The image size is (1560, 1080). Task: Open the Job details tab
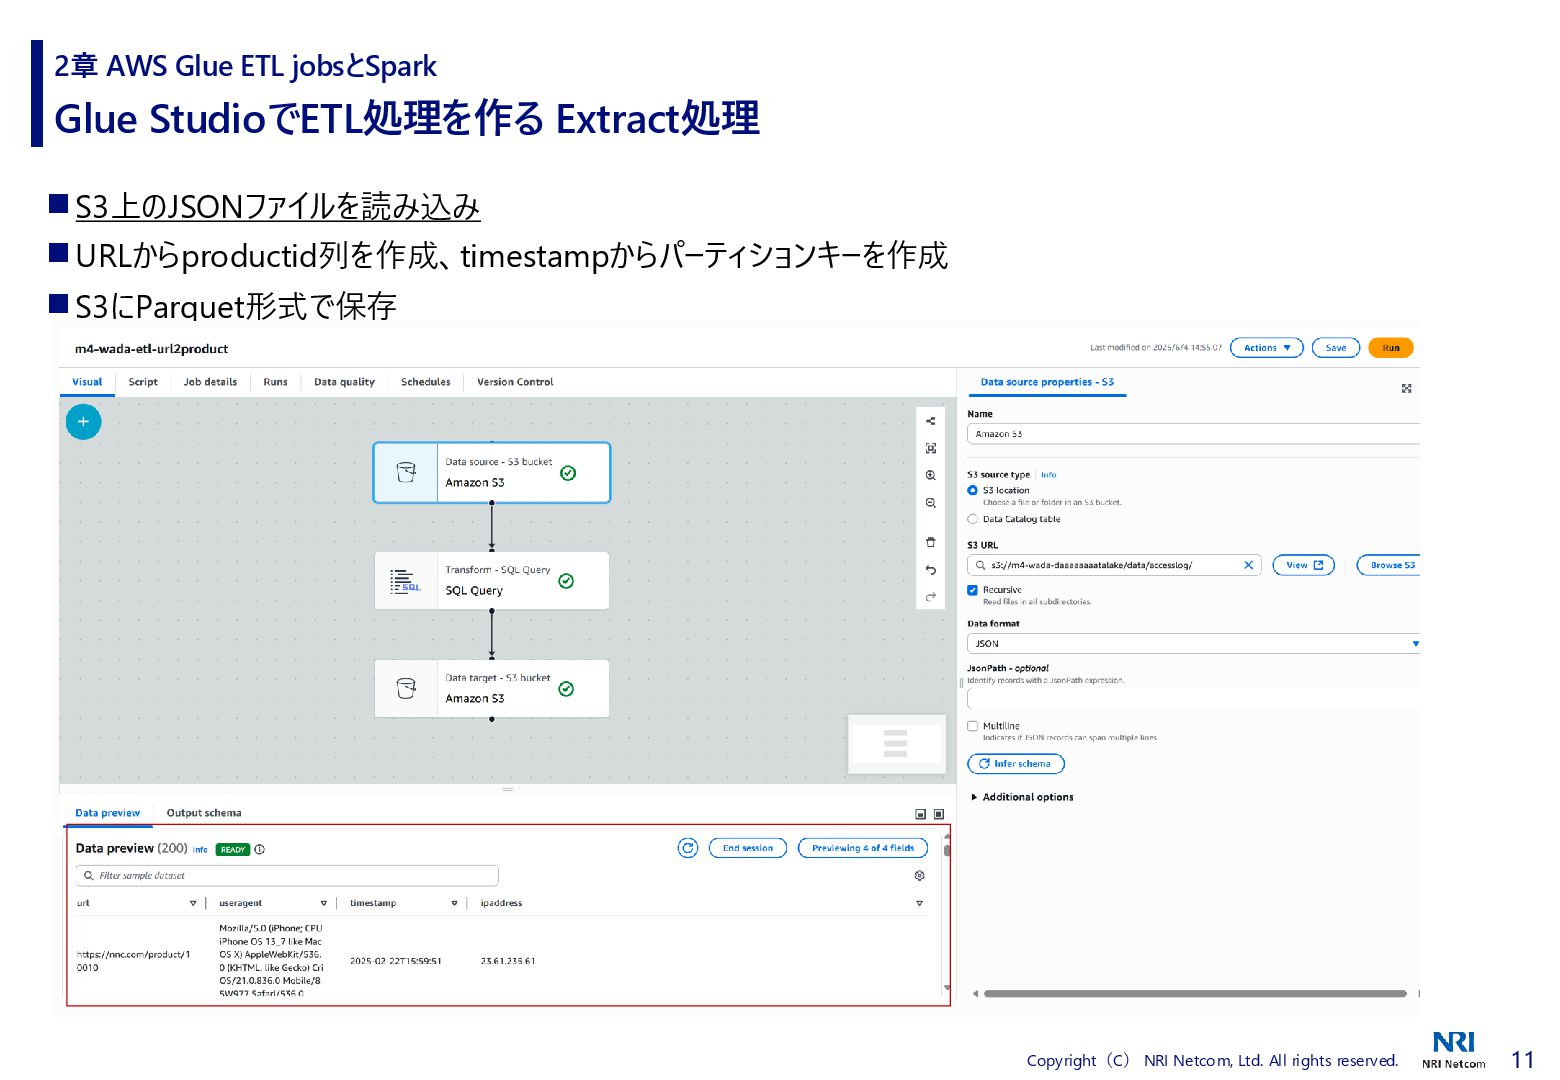point(210,382)
